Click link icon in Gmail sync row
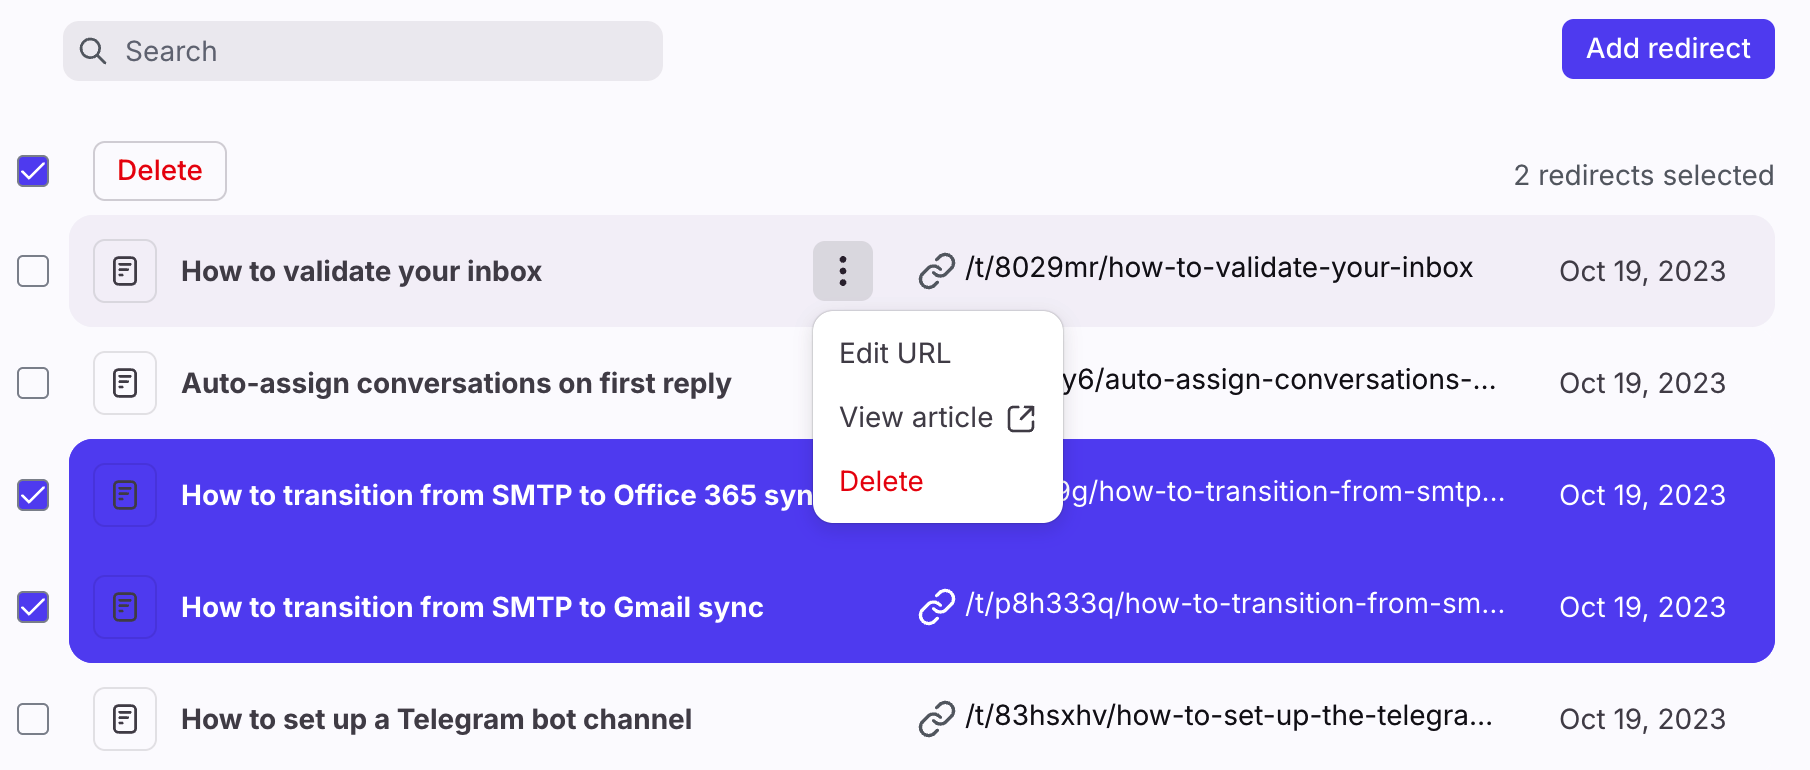 936,606
